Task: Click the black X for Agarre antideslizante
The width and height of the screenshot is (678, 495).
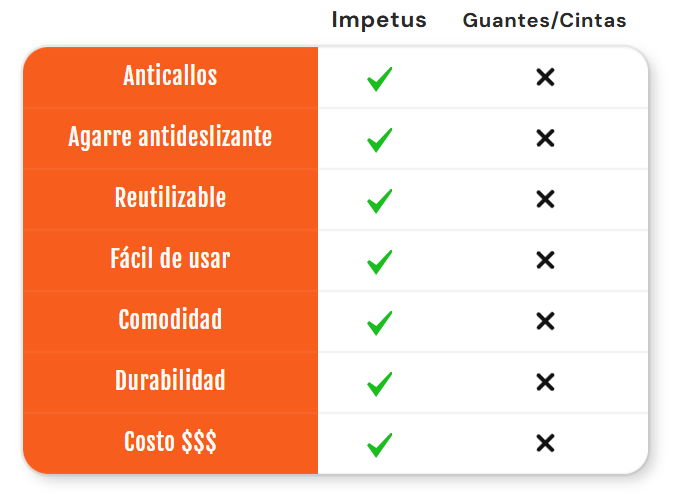Action: pyautogui.click(x=545, y=138)
